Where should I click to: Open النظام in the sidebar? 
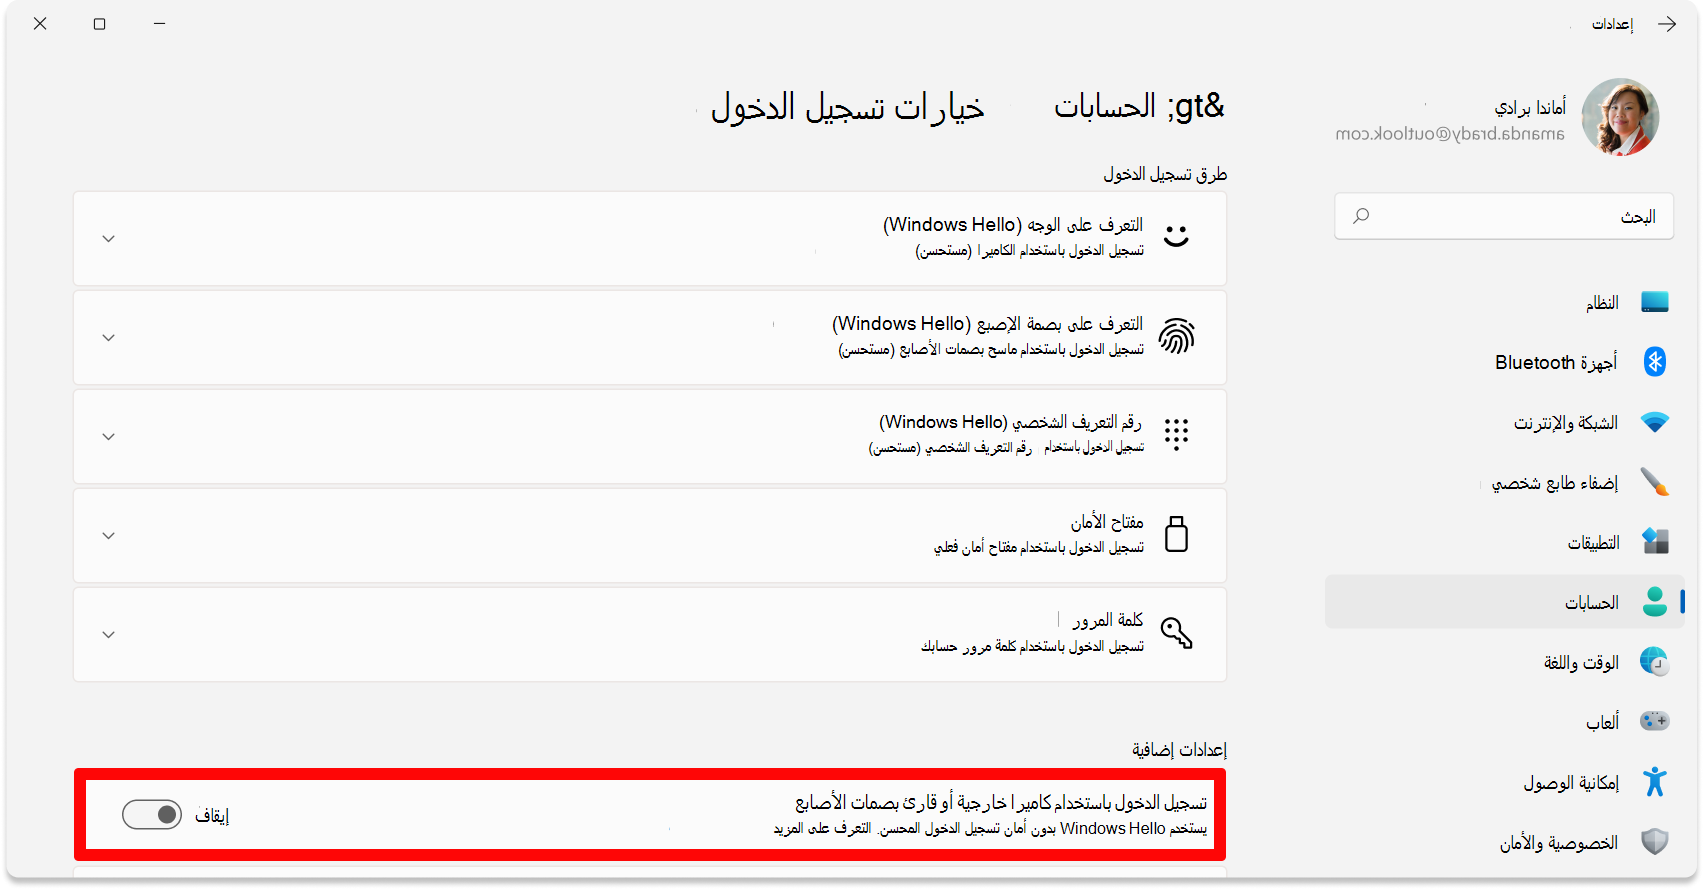pos(1504,302)
